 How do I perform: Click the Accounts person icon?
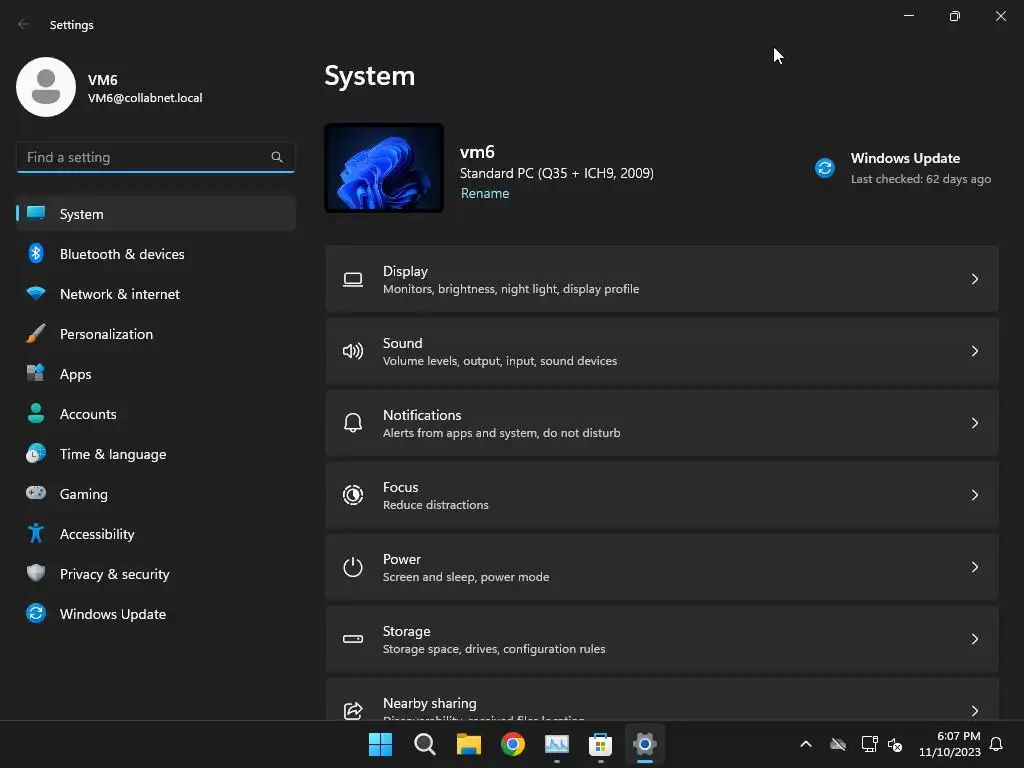pos(36,413)
